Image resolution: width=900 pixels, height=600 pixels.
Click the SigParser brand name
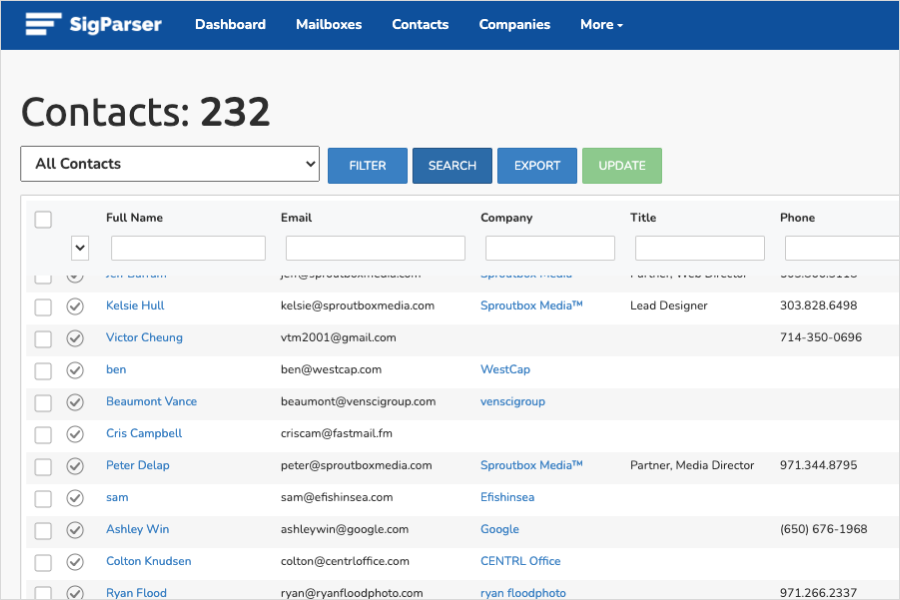tap(115, 24)
